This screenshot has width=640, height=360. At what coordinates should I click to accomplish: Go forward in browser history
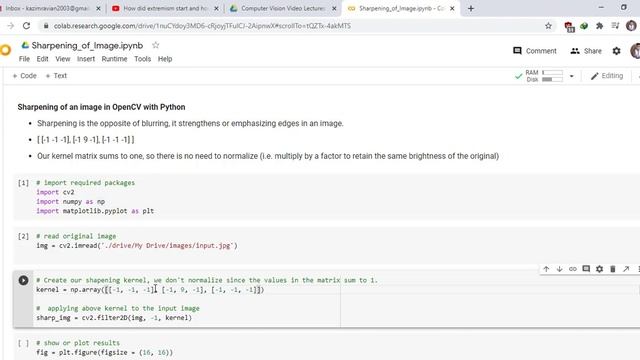11,26
